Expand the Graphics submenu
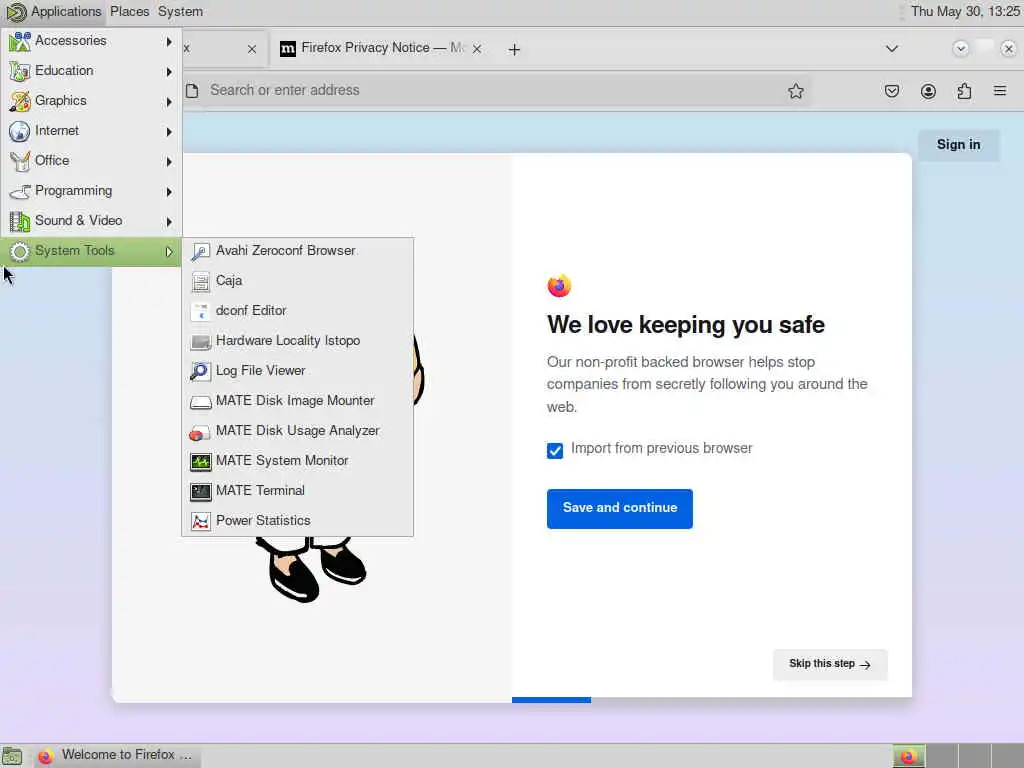This screenshot has height=768, width=1024. [91, 101]
